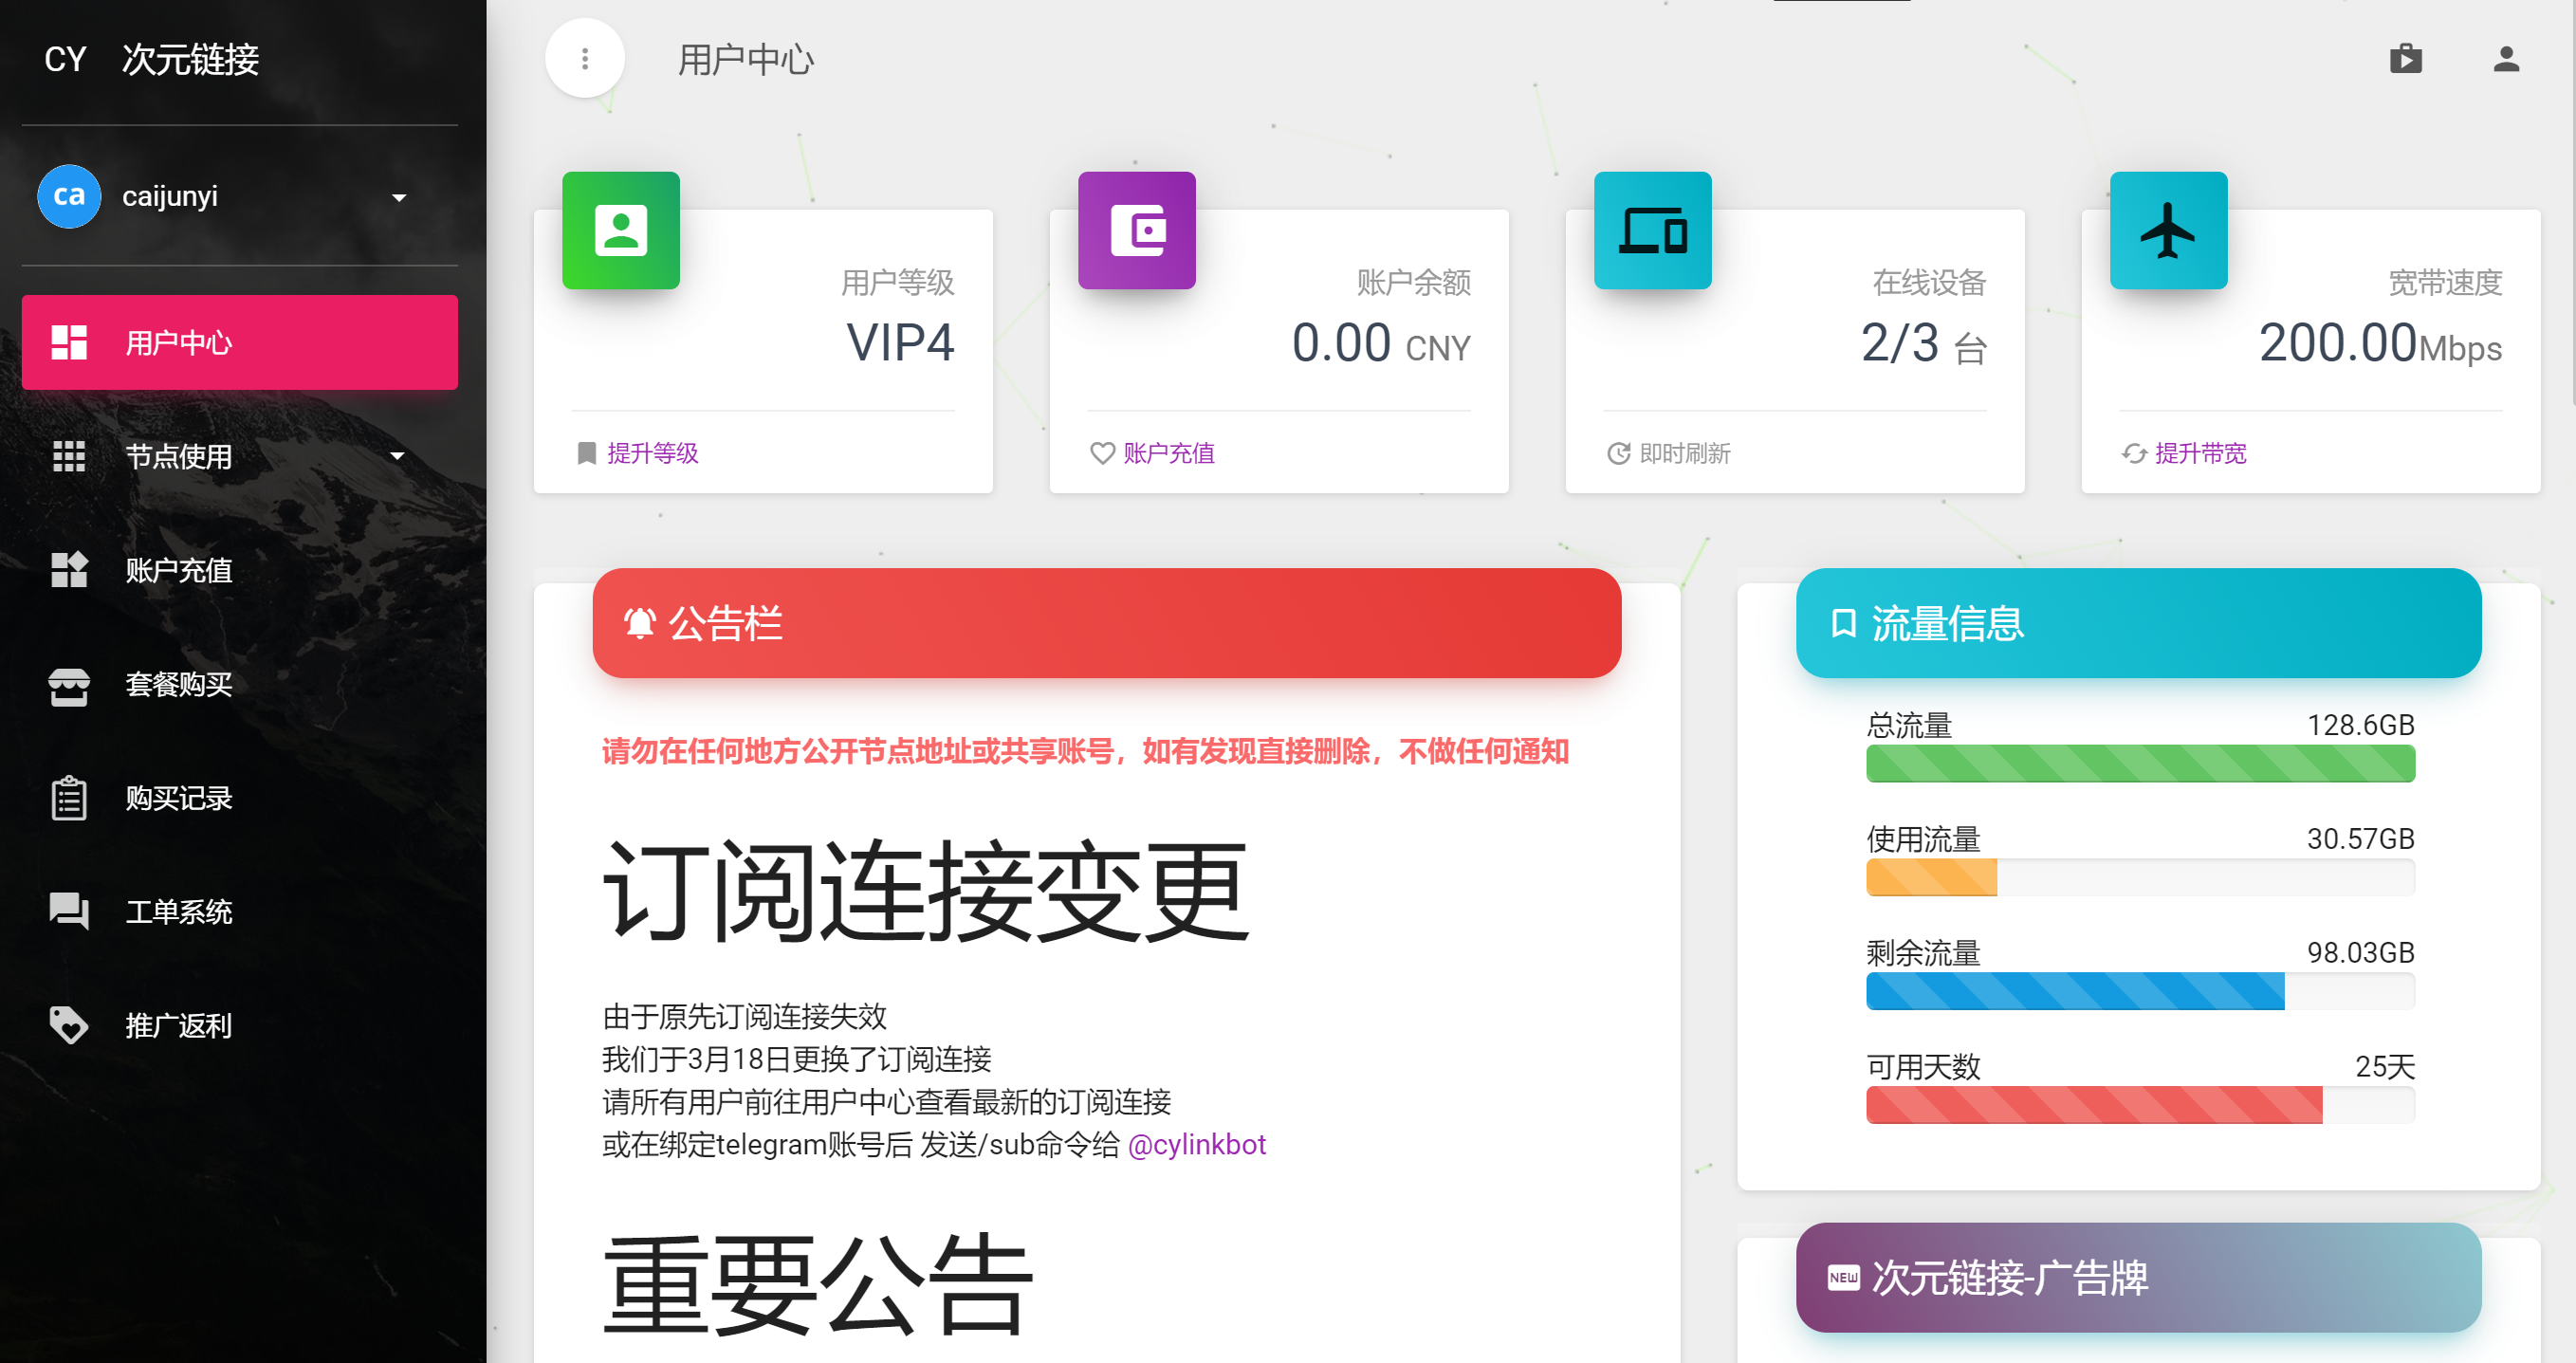Click the 30.57GB used traffic value

tap(2361, 839)
